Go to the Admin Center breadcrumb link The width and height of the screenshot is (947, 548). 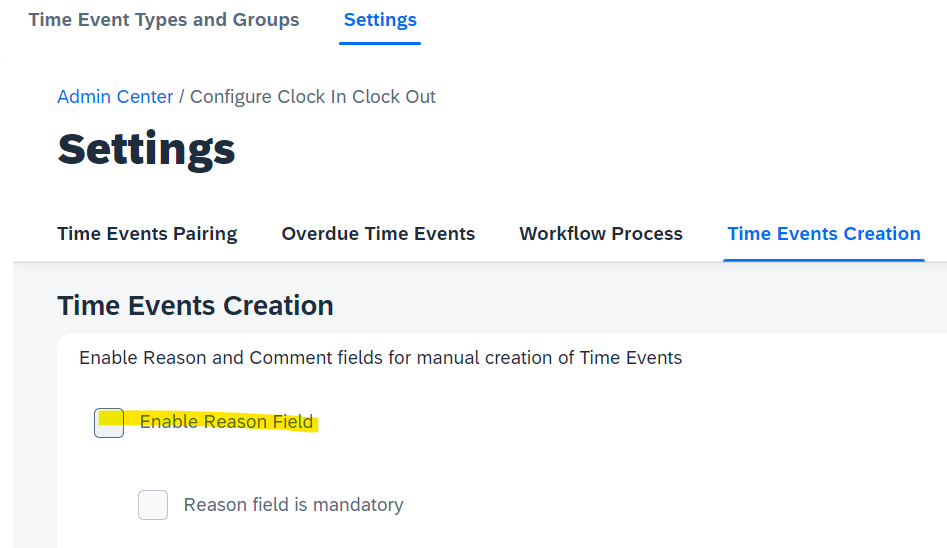point(115,97)
